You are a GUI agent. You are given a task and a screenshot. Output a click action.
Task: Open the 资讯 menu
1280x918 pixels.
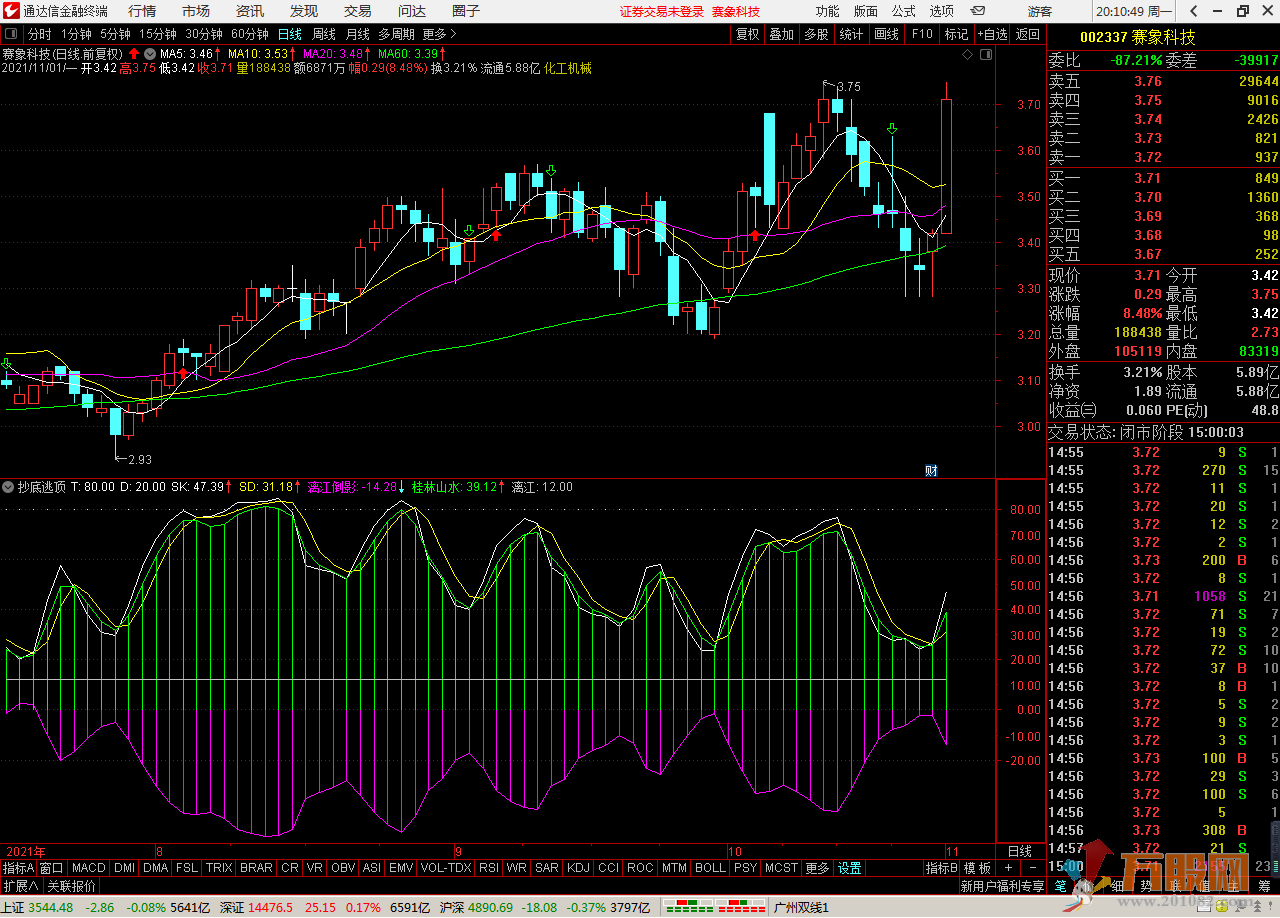[x=250, y=11]
